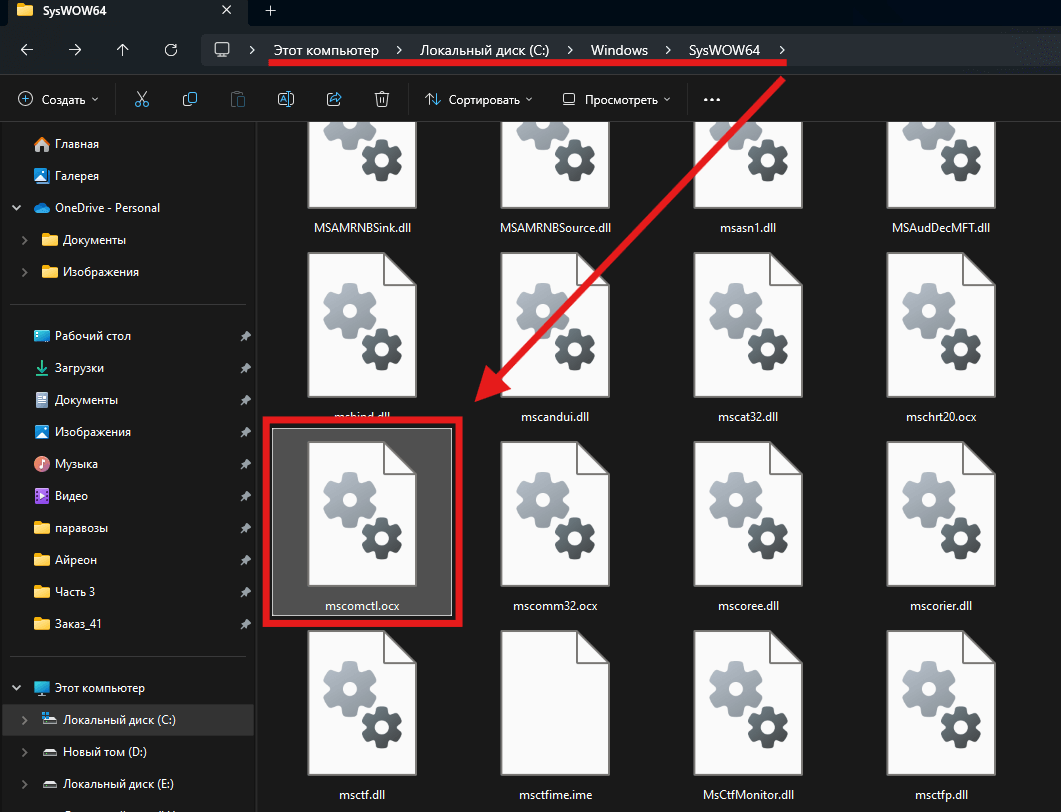Click pin icon next to Музыка

245,464
